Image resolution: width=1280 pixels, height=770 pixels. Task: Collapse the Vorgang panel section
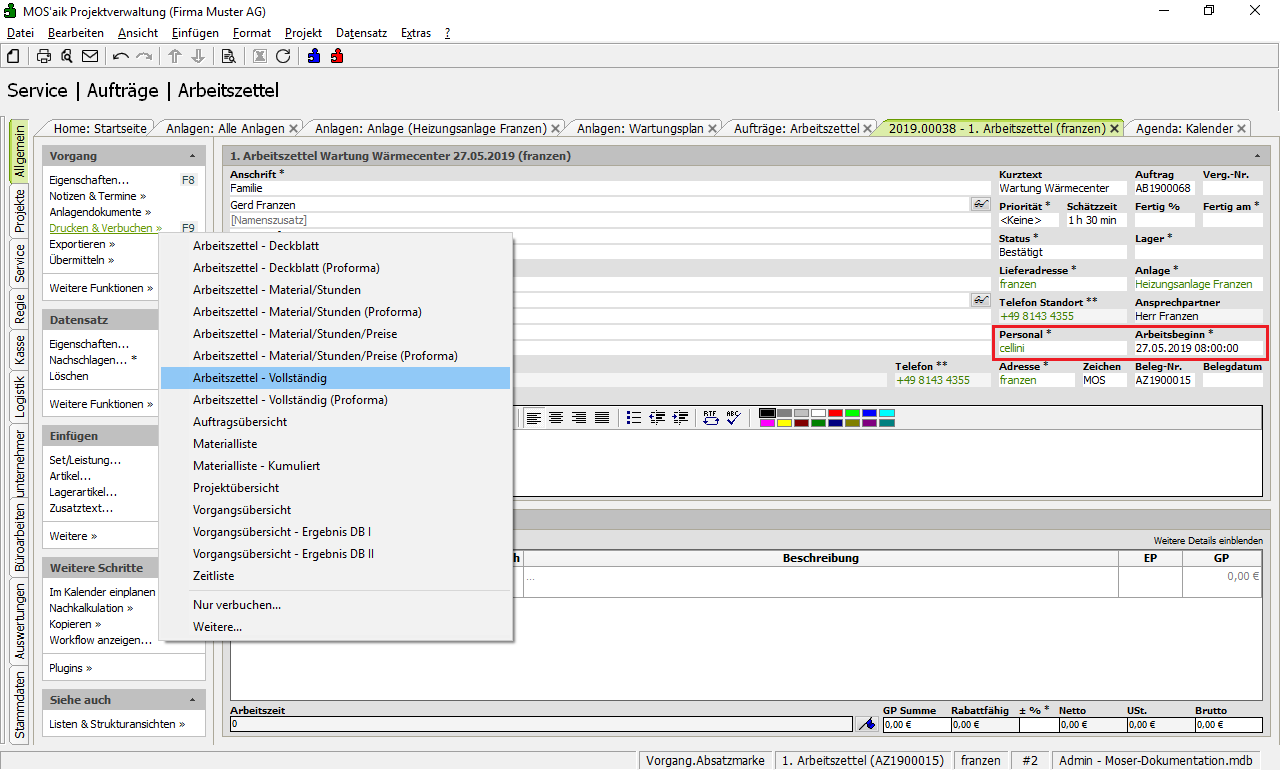(x=192, y=157)
